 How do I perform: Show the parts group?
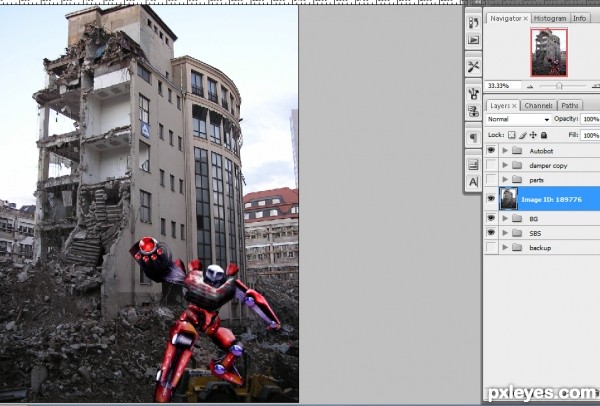point(491,179)
